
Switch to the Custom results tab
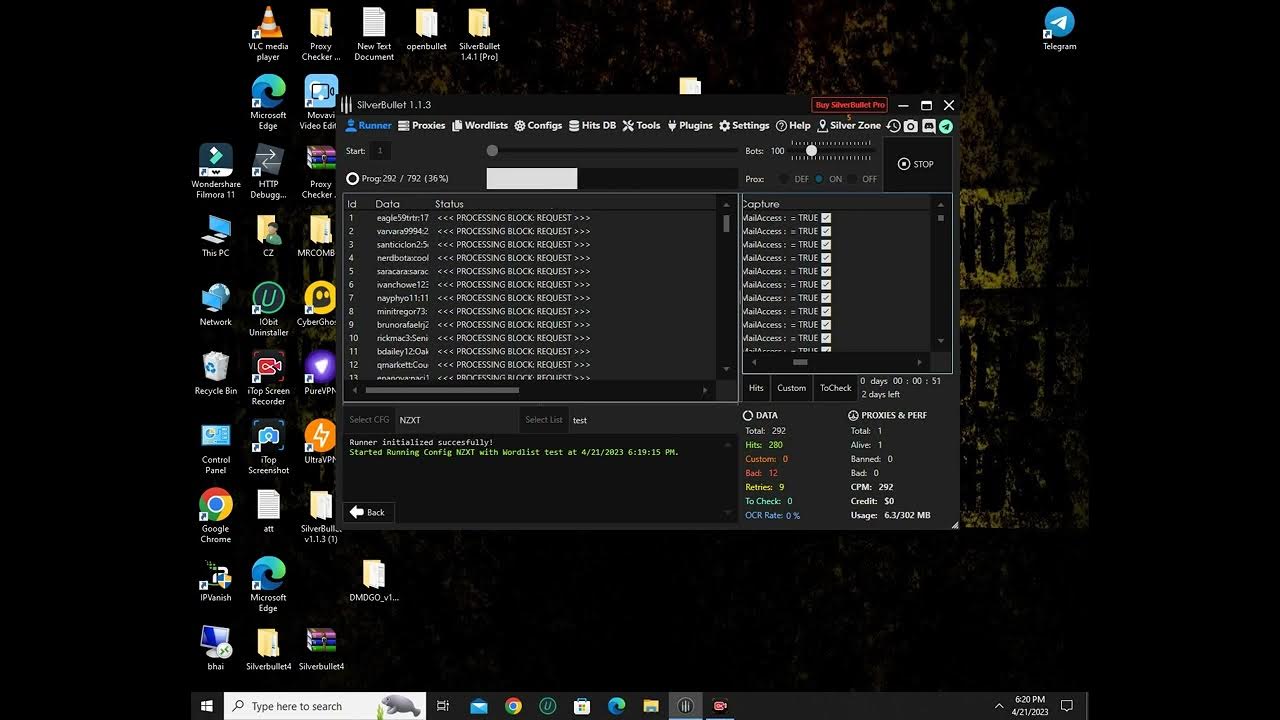point(791,388)
